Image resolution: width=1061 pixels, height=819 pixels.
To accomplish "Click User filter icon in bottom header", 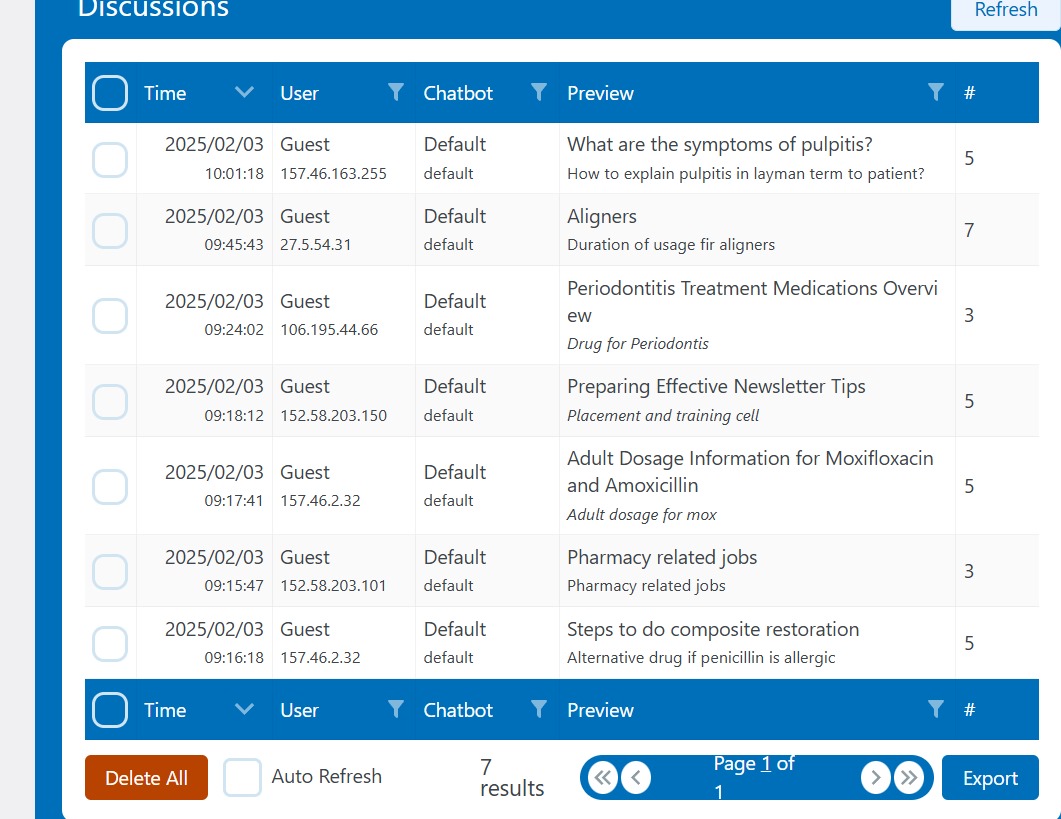I will (396, 710).
